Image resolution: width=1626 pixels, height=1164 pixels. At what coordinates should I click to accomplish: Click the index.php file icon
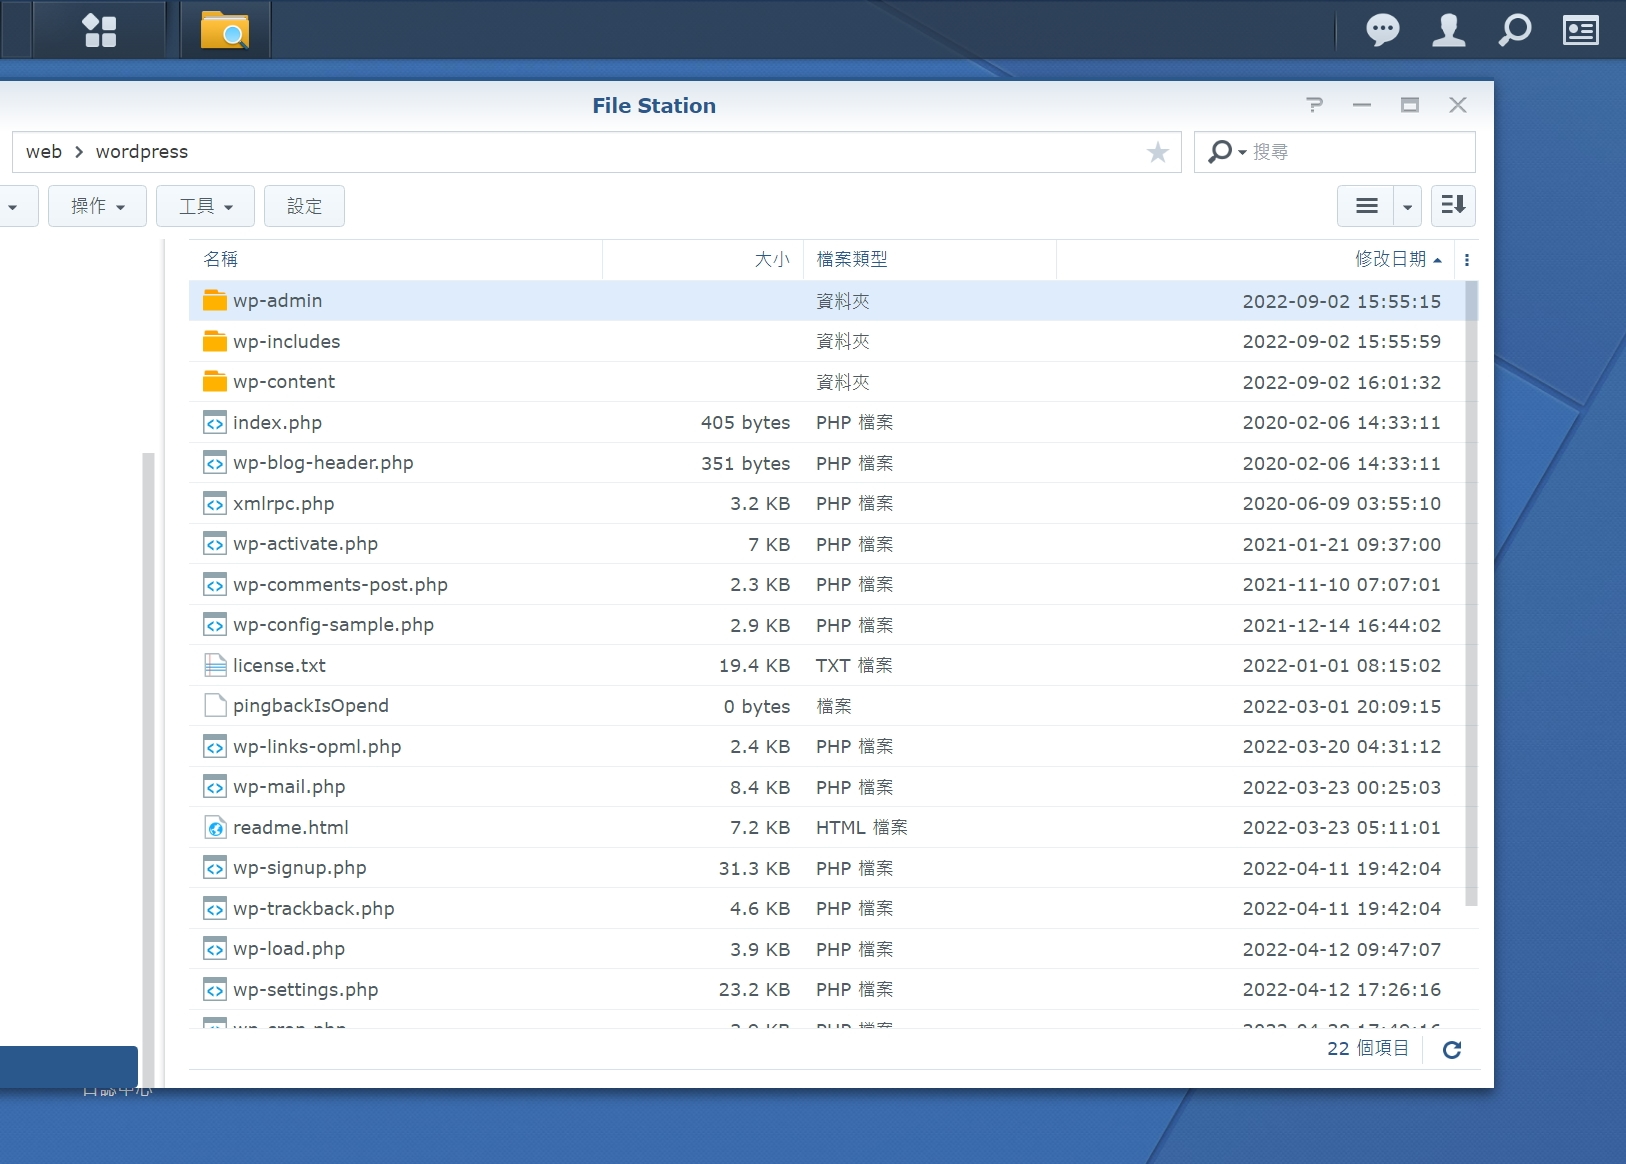215,422
